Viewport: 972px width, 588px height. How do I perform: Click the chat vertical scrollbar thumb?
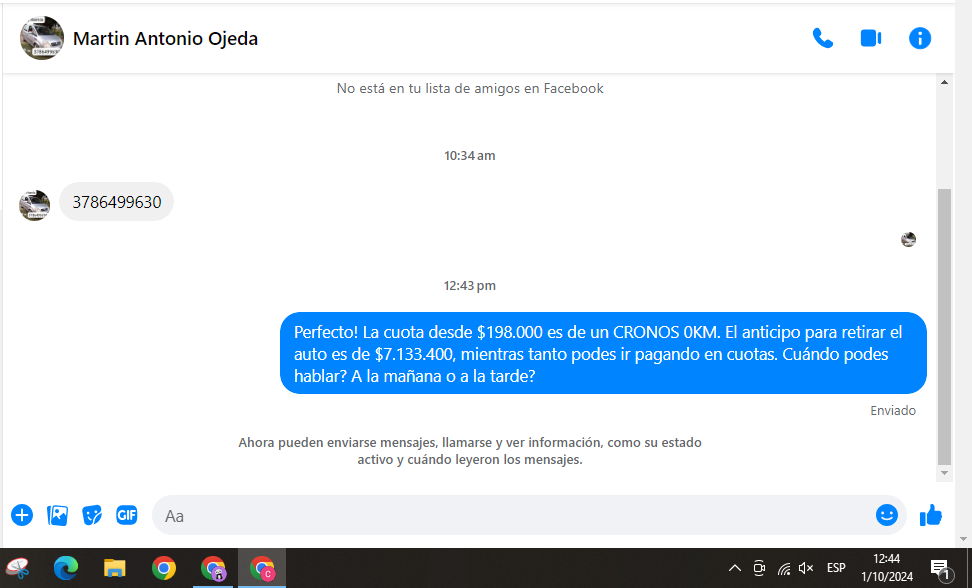[944, 327]
